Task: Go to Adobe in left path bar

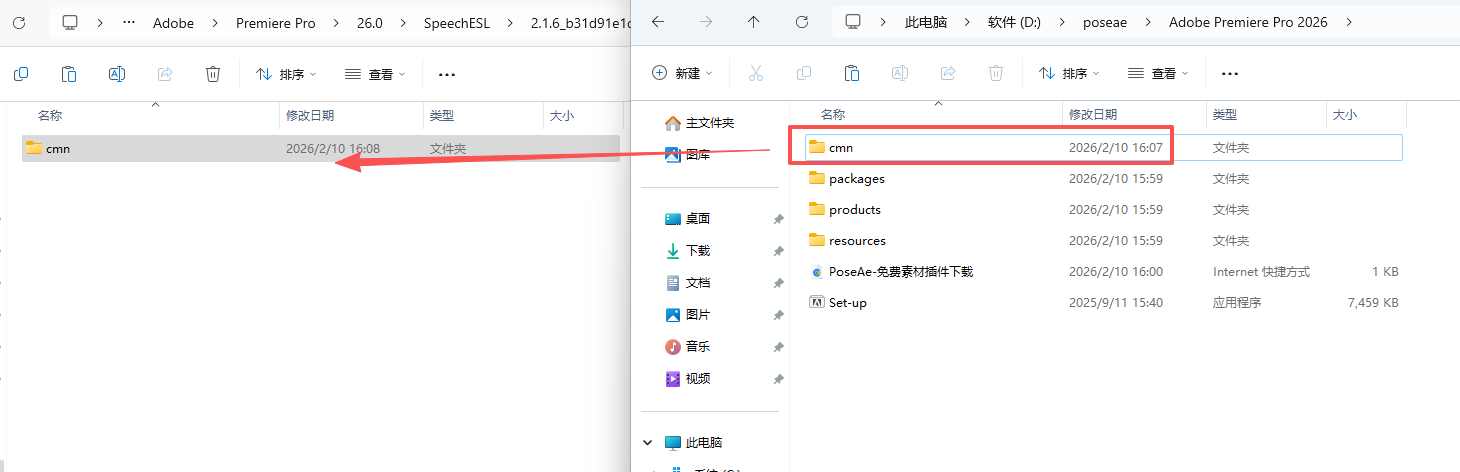Action: (x=173, y=22)
